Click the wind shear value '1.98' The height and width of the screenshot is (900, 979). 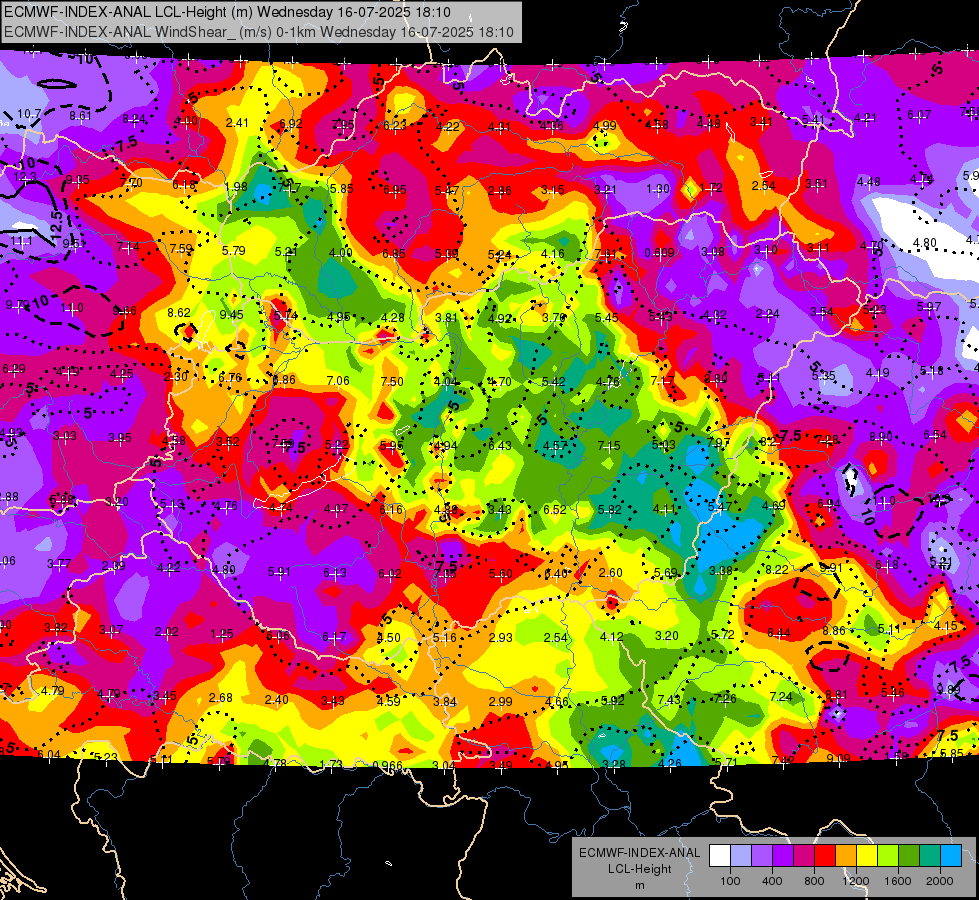coord(236,187)
